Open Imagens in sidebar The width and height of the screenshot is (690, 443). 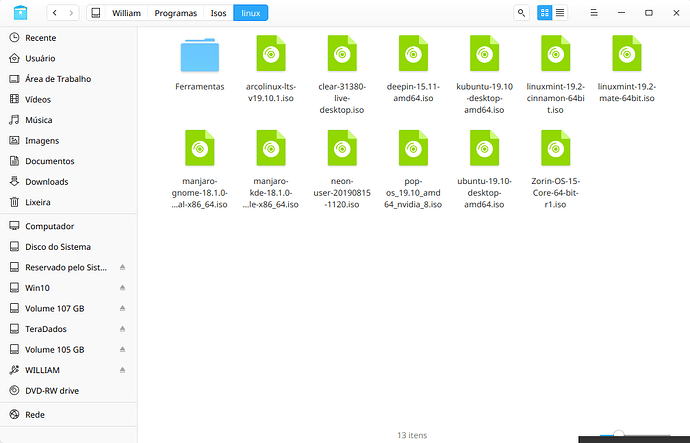[69, 140]
